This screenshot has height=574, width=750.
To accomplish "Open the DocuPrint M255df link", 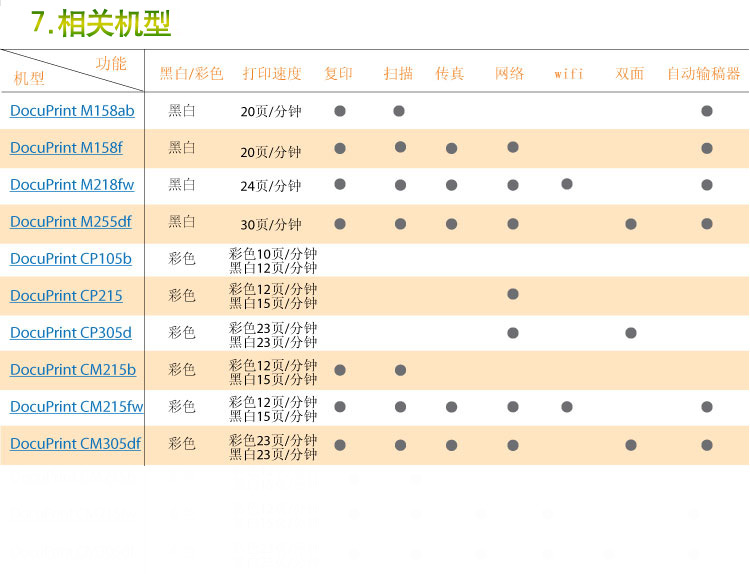I will click(71, 221).
